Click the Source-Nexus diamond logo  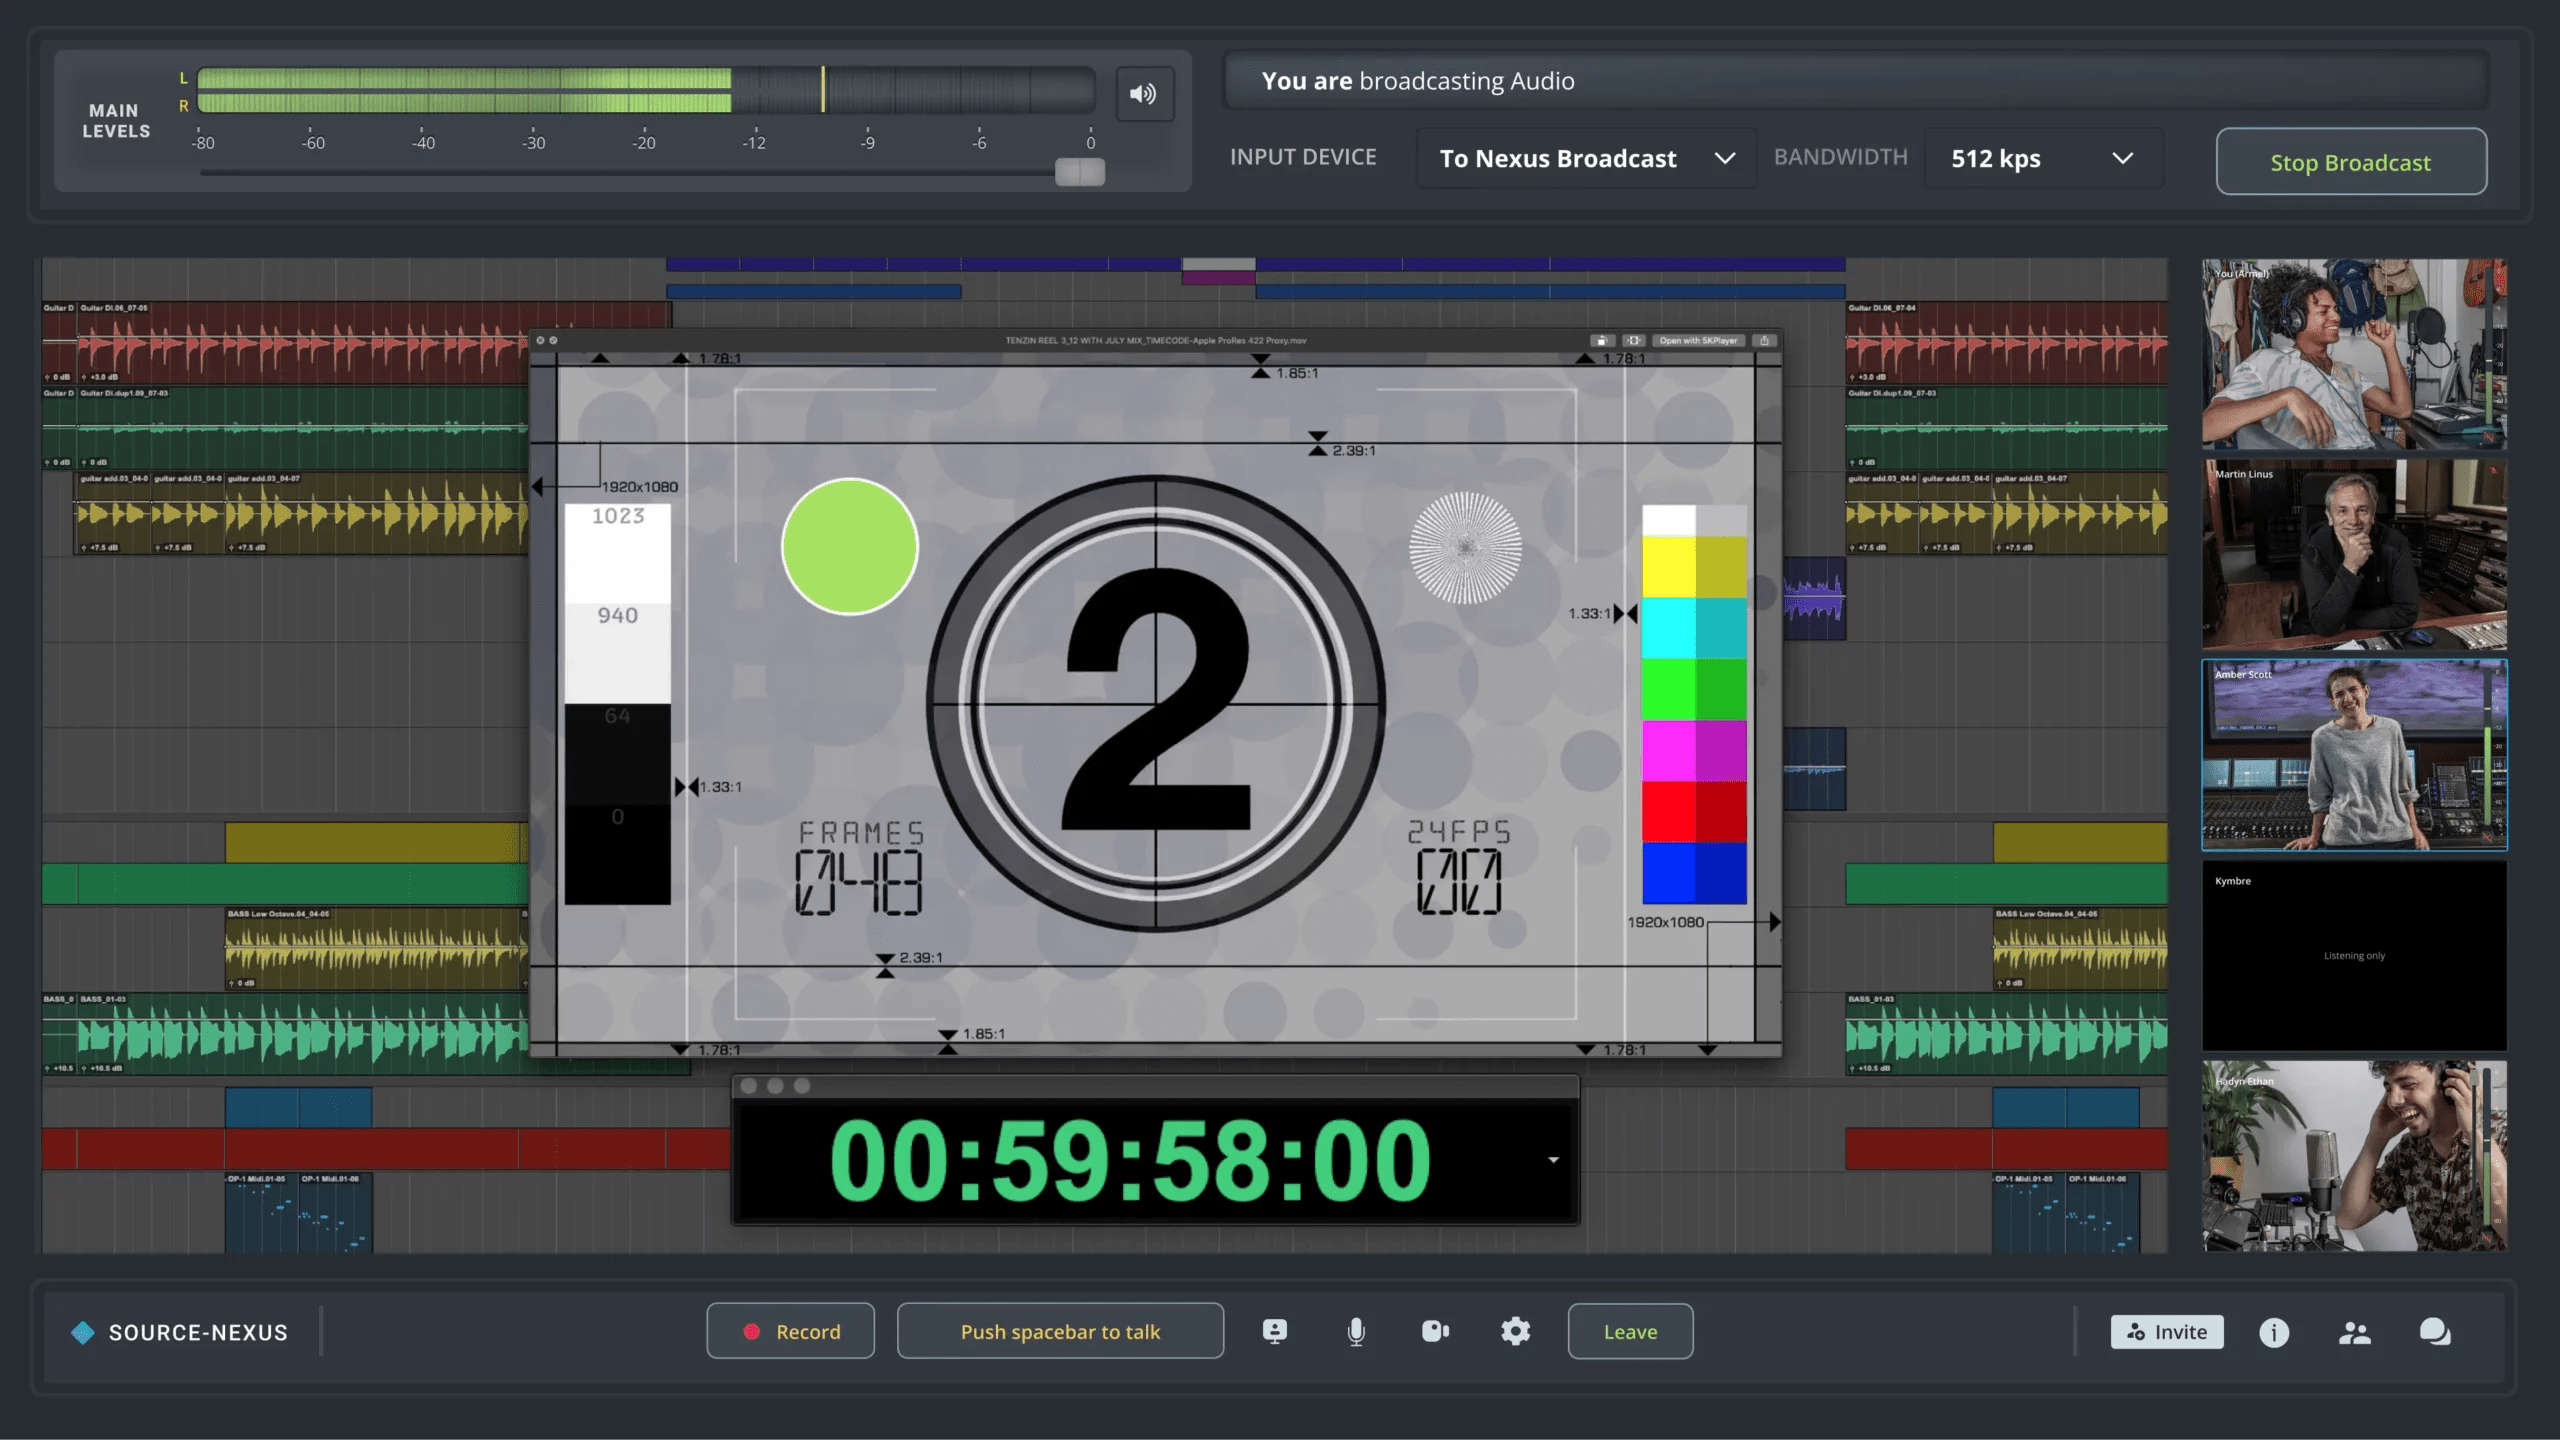tap(82, 1331)
